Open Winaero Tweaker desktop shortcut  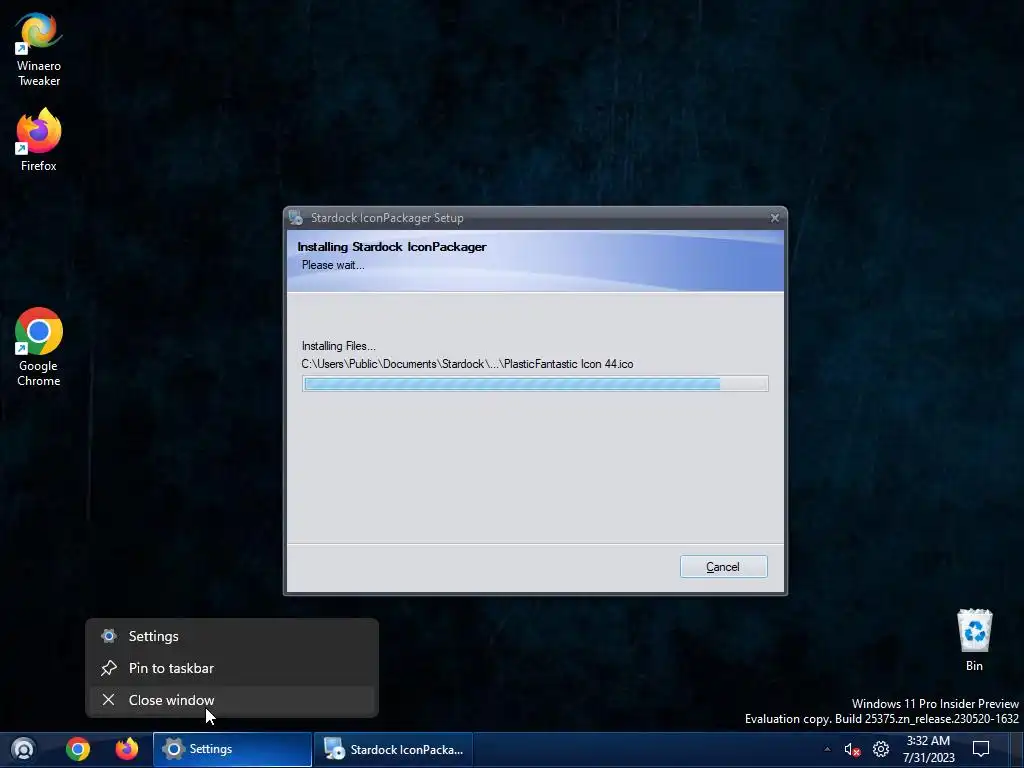pos(39,49)
